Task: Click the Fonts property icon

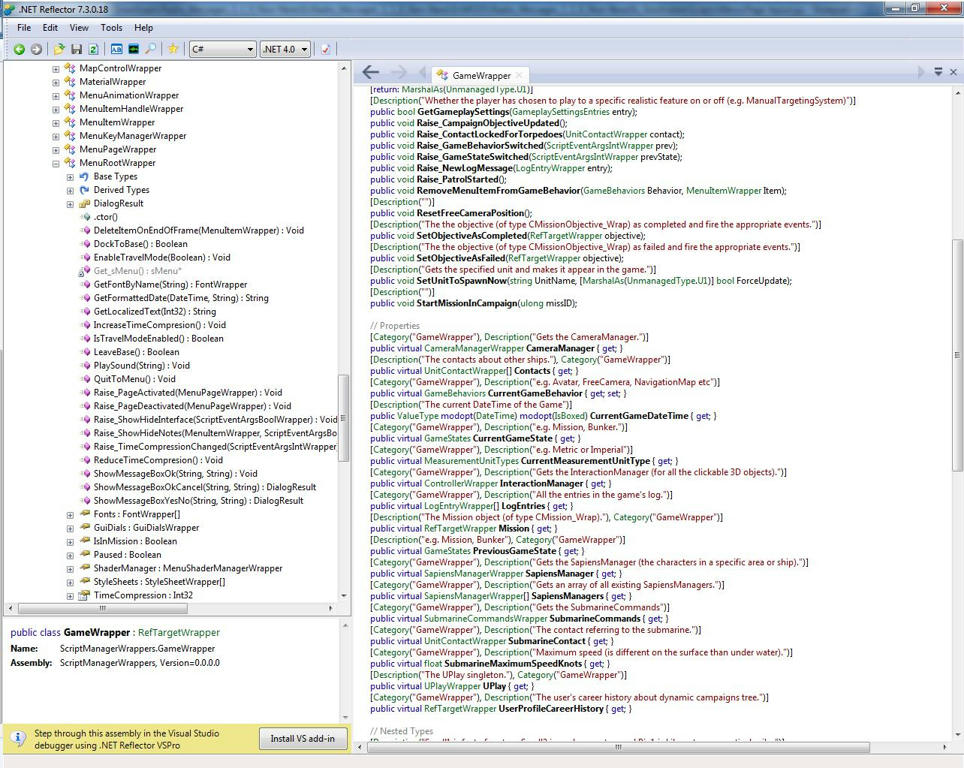Action: coord(84,514)
